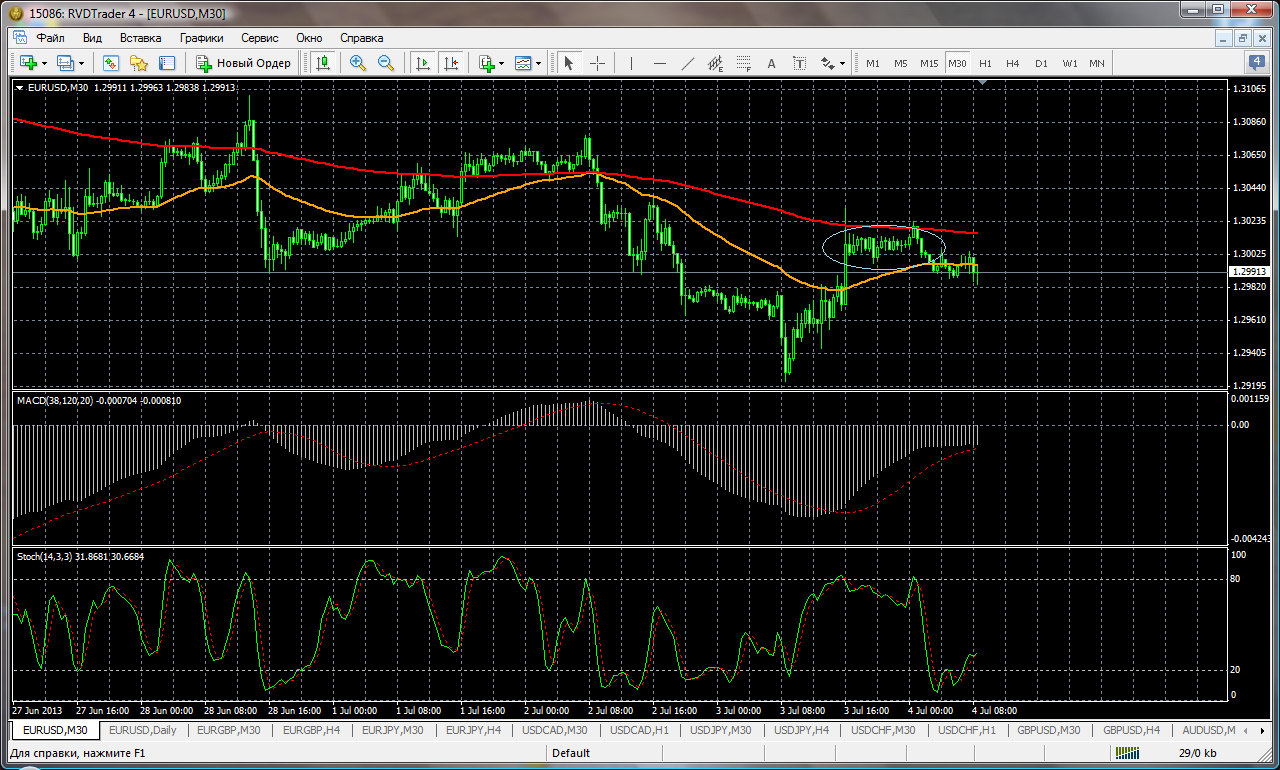Open the Market Watch icon

click(x=110, y=63)
